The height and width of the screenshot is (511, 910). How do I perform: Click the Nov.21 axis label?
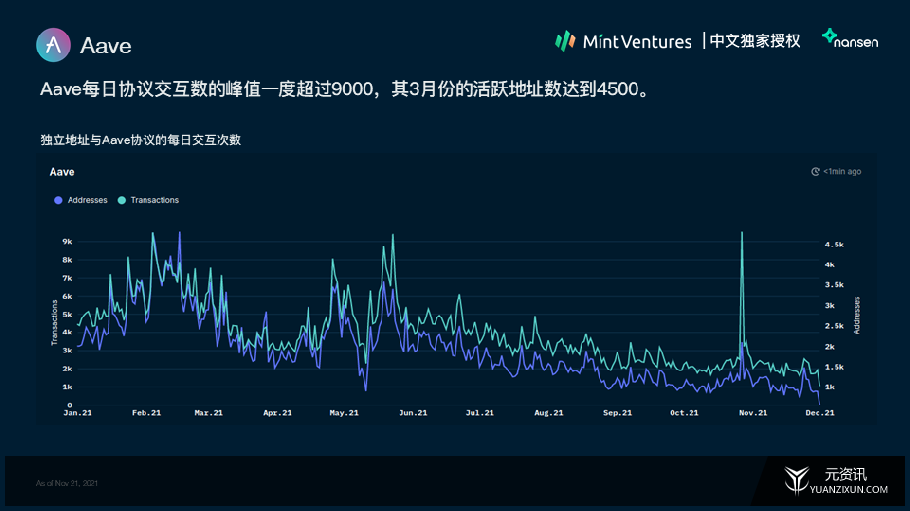click(x=753, y=413)
